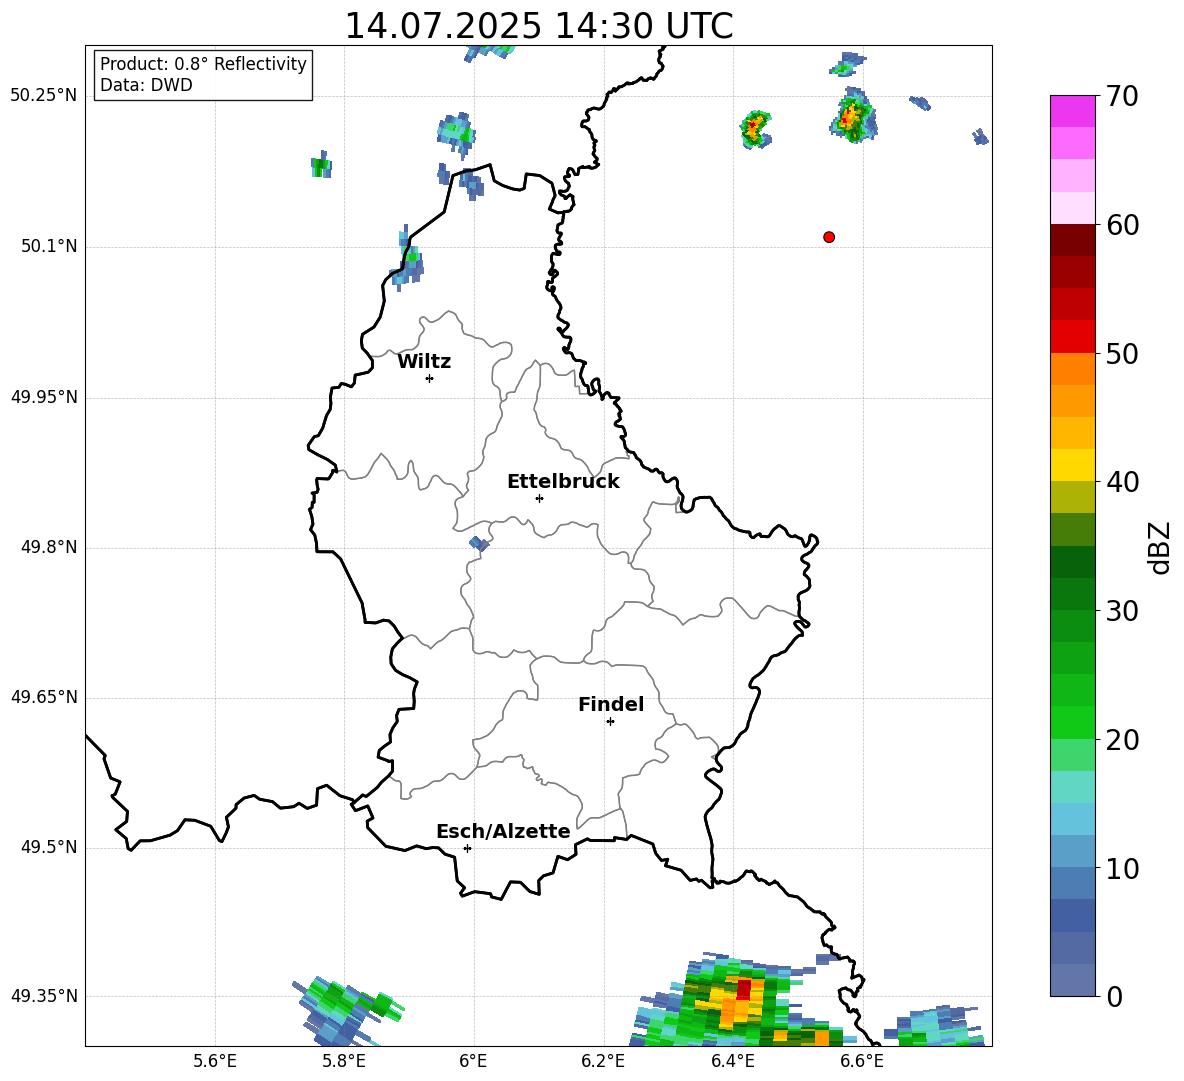1184x1081 pixels.
Task: Click the red-core storm cell near 6.4°E south
Action: click(x=744, y=989)
